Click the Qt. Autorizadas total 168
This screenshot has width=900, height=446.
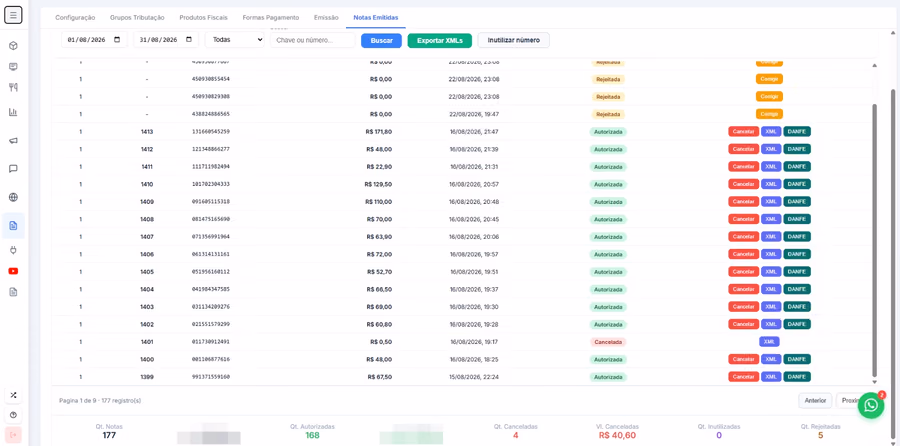[x=312, y=435]
